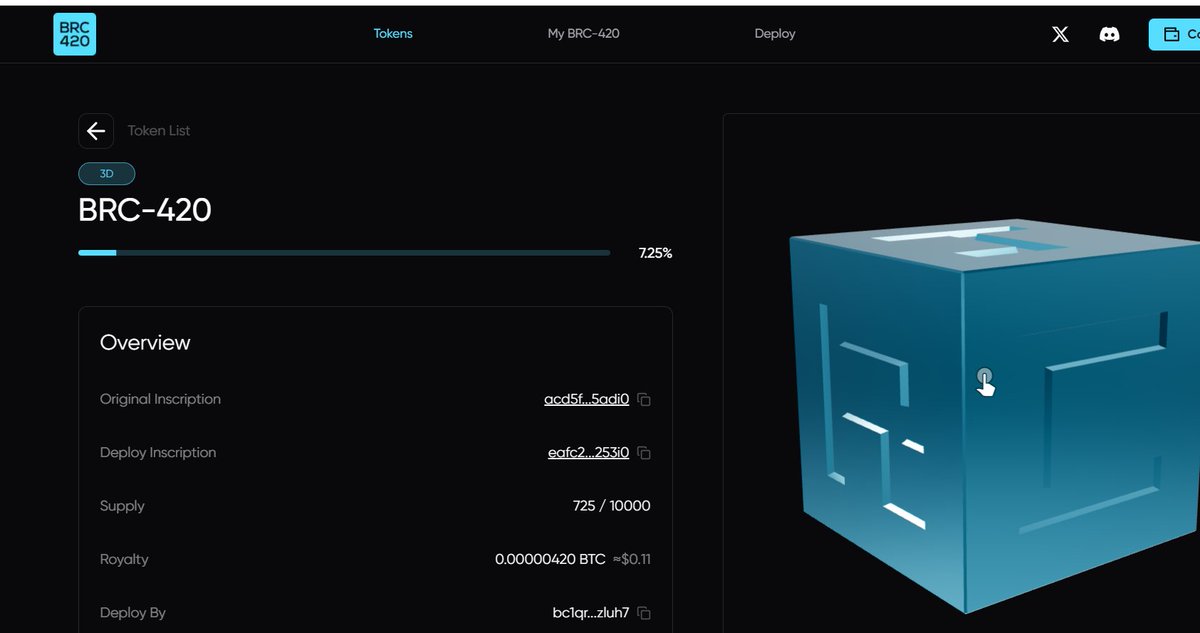Open the Deploy tab

[x=775, y=34]
